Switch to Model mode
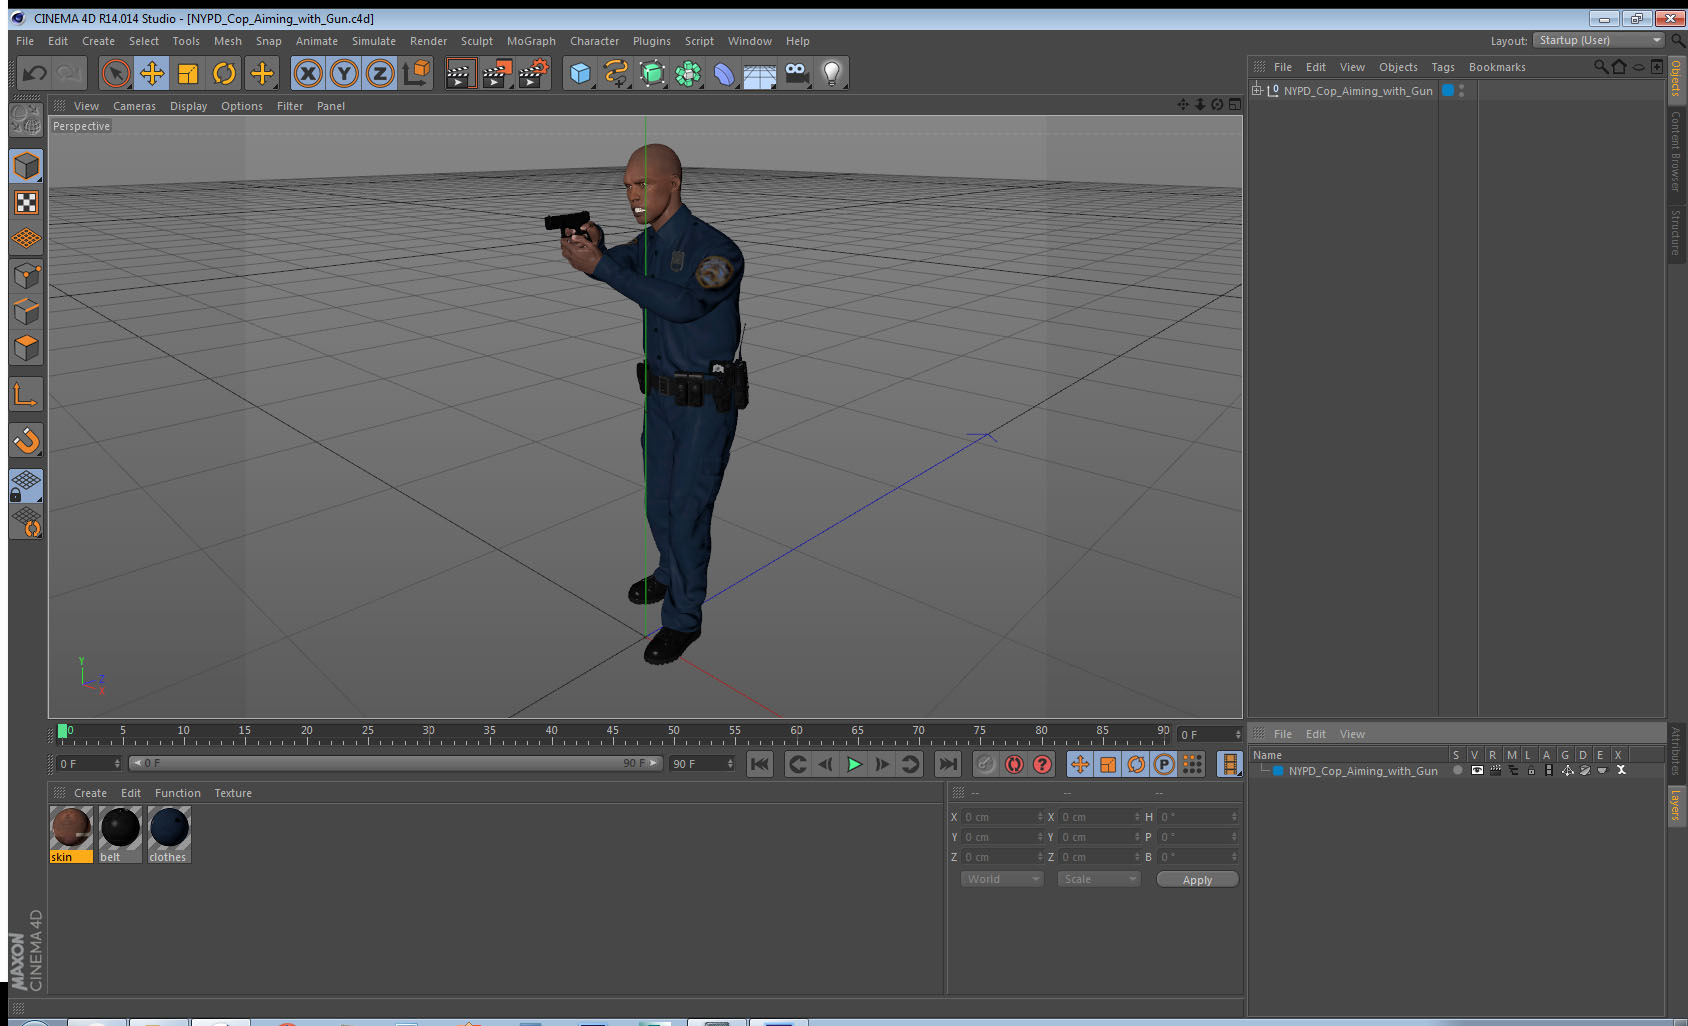1688x1026 pixels. click(26, 166)
